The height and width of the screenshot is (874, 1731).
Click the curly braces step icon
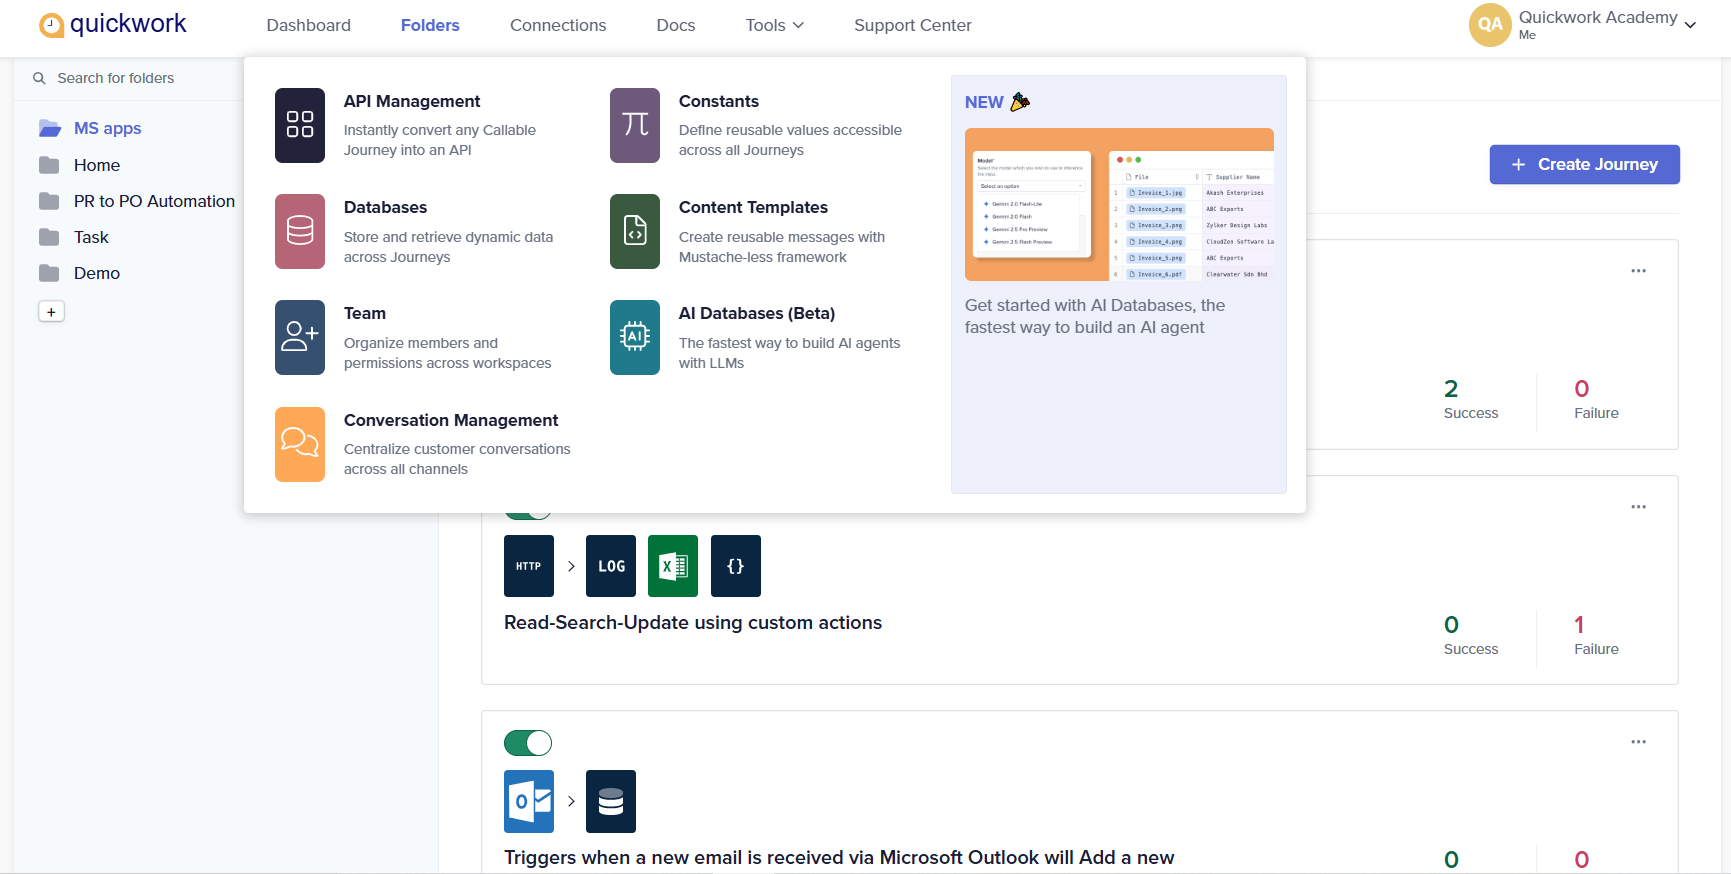[736, 566]
